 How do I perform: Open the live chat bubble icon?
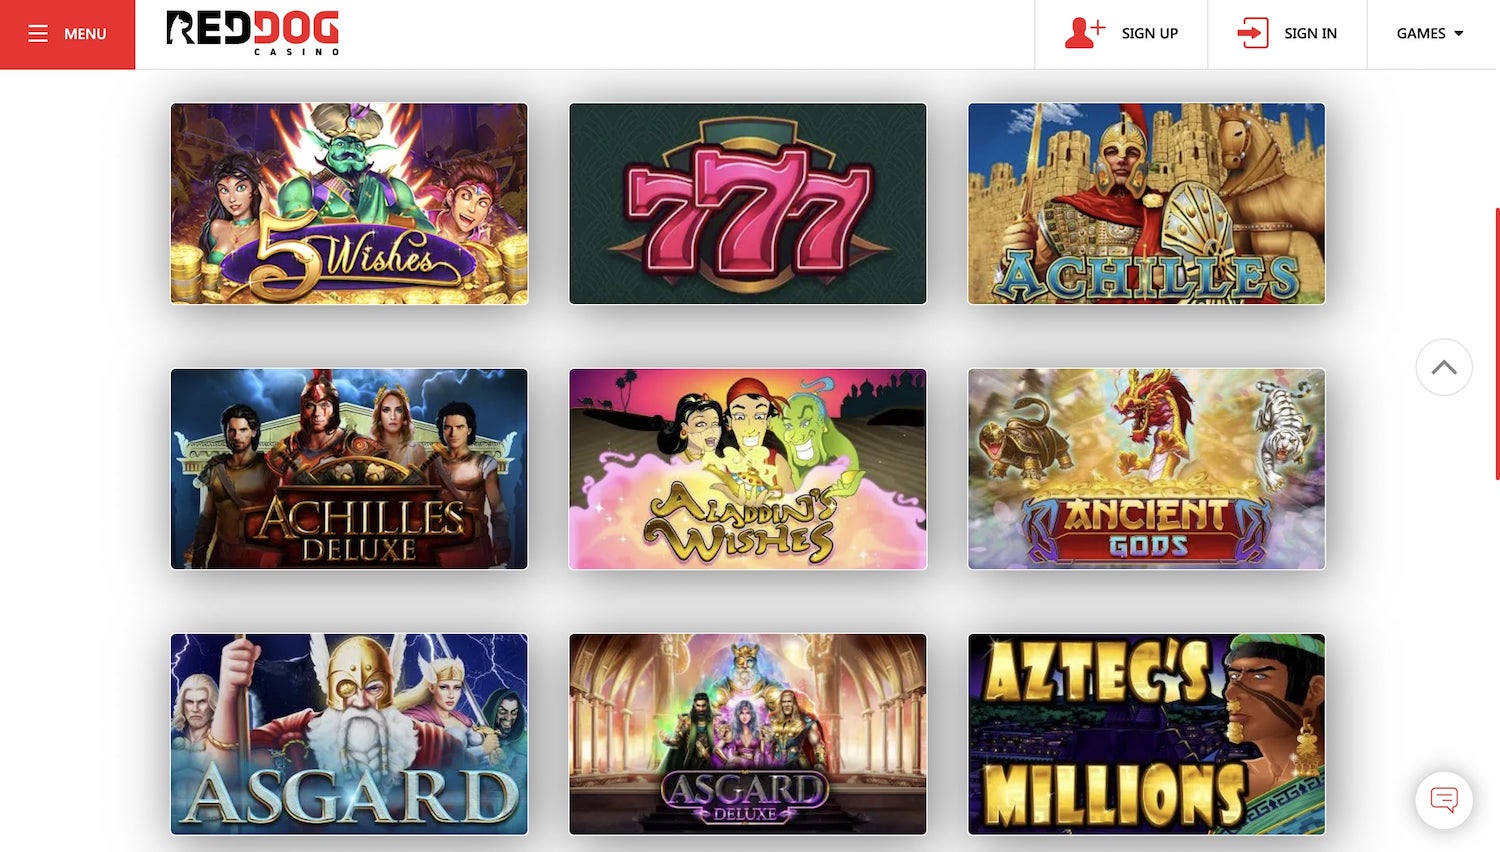pyautogui.click(x=1444, y=800)
